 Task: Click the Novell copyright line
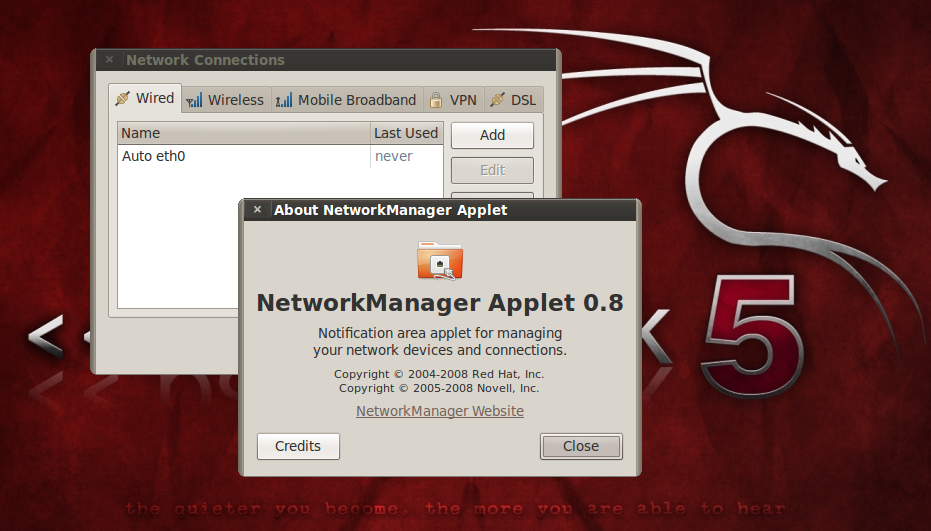[439, 388]
